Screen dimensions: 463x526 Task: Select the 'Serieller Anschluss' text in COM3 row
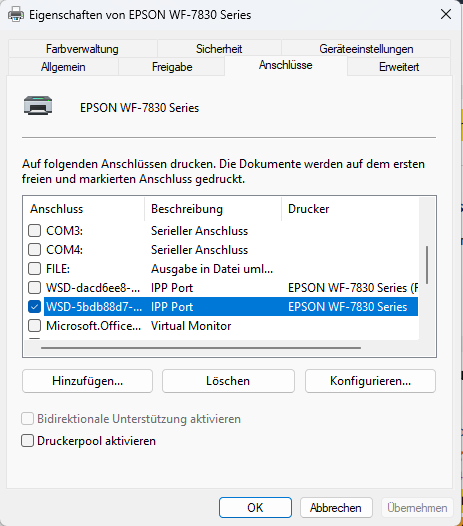199,231
